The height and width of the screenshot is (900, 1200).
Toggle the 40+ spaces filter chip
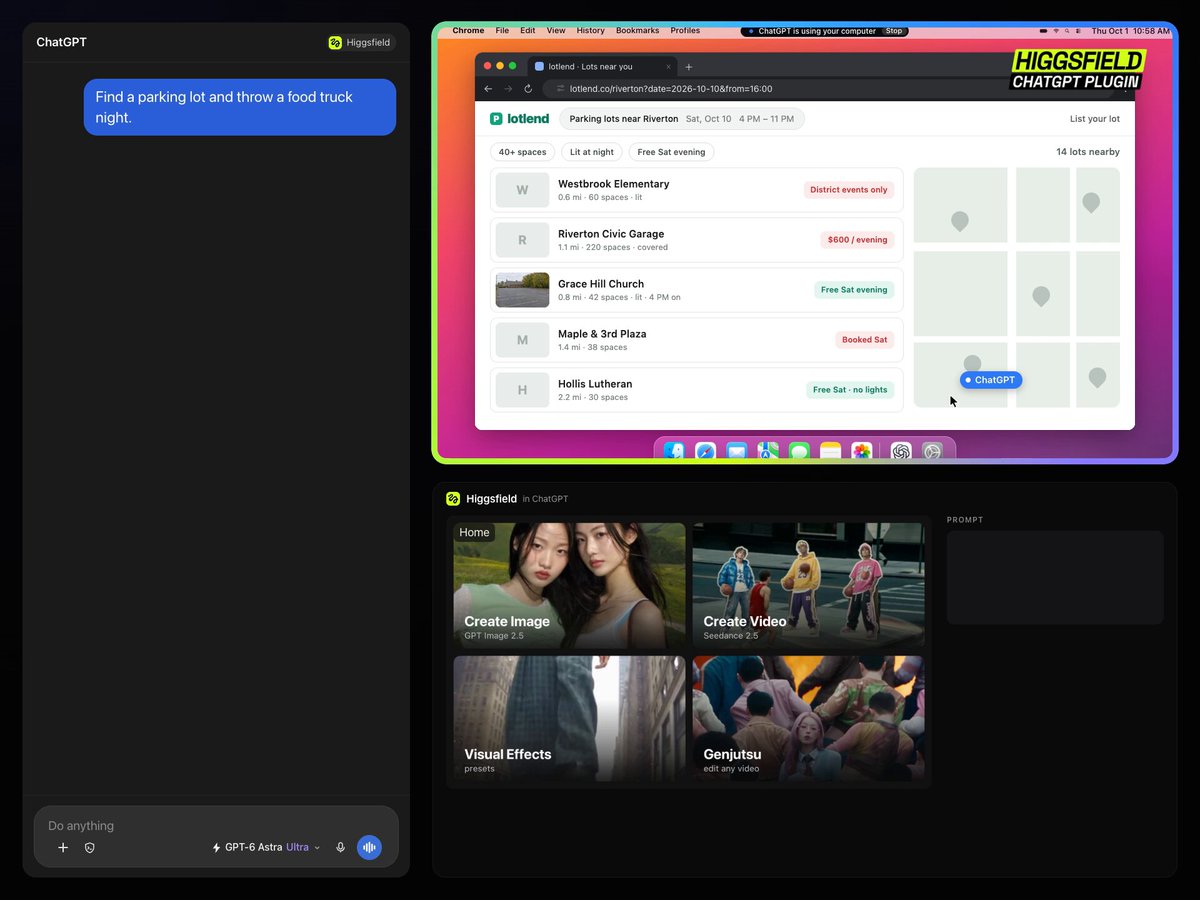[522, 152]
